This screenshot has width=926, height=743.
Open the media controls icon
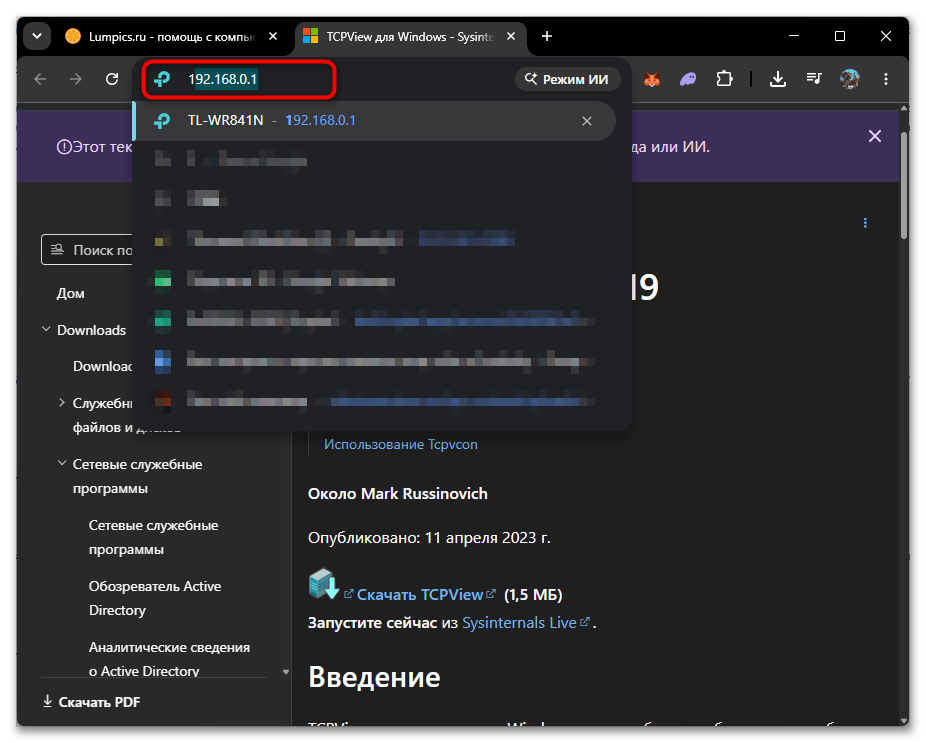(814, 79)
